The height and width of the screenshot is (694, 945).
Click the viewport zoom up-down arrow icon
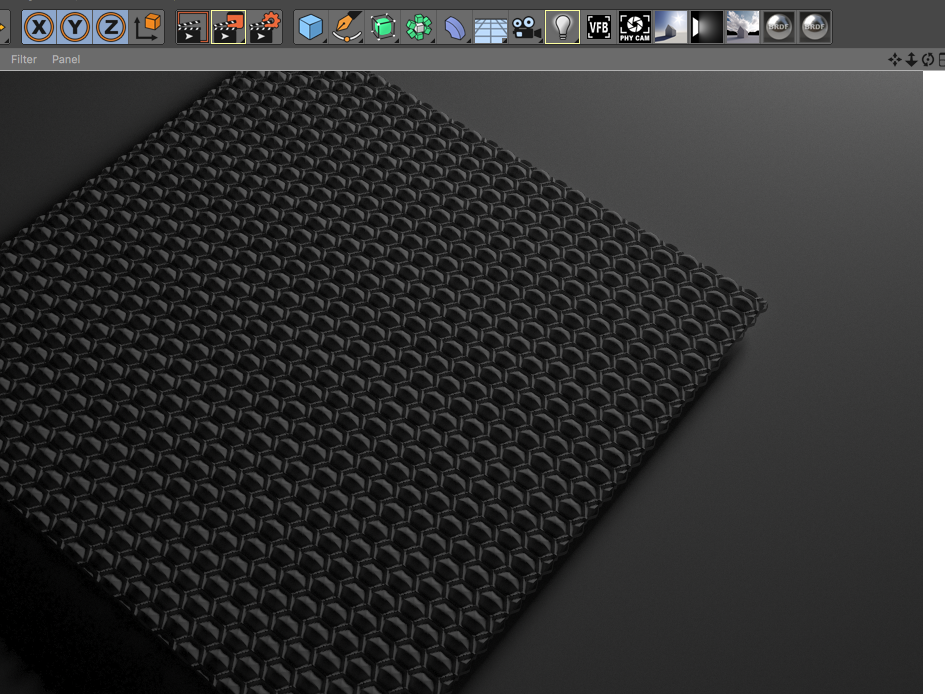click(x=911, y=60)
